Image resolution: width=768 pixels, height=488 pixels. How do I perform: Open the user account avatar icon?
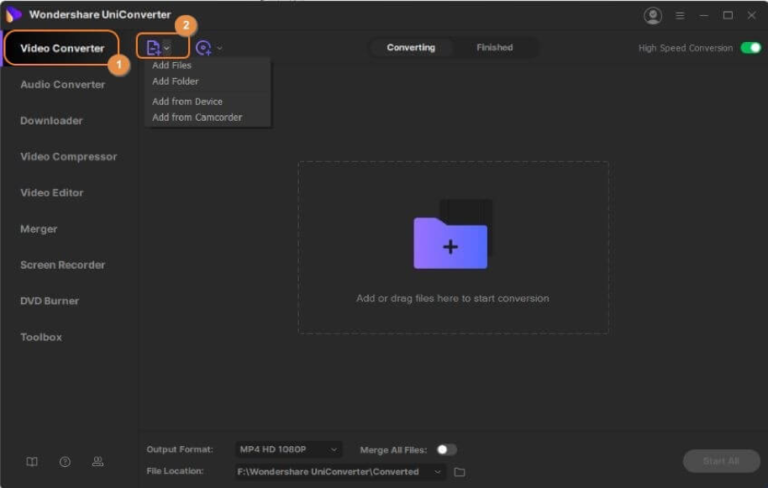point(652,15)
